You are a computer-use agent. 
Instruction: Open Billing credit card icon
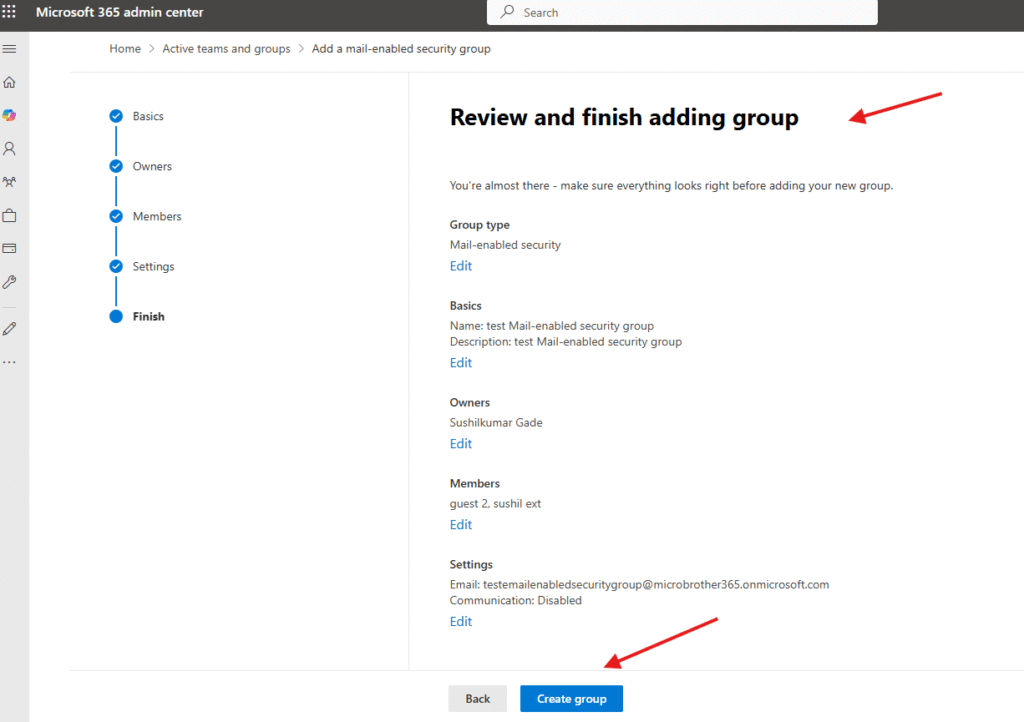[x=10, y=248]
